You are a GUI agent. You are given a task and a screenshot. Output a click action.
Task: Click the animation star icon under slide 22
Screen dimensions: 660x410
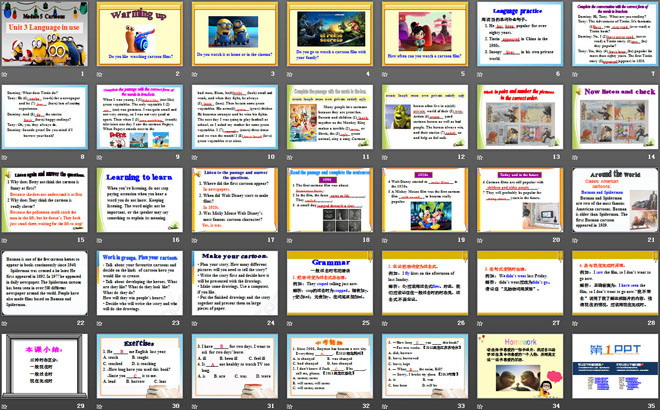tap(5, 323)
